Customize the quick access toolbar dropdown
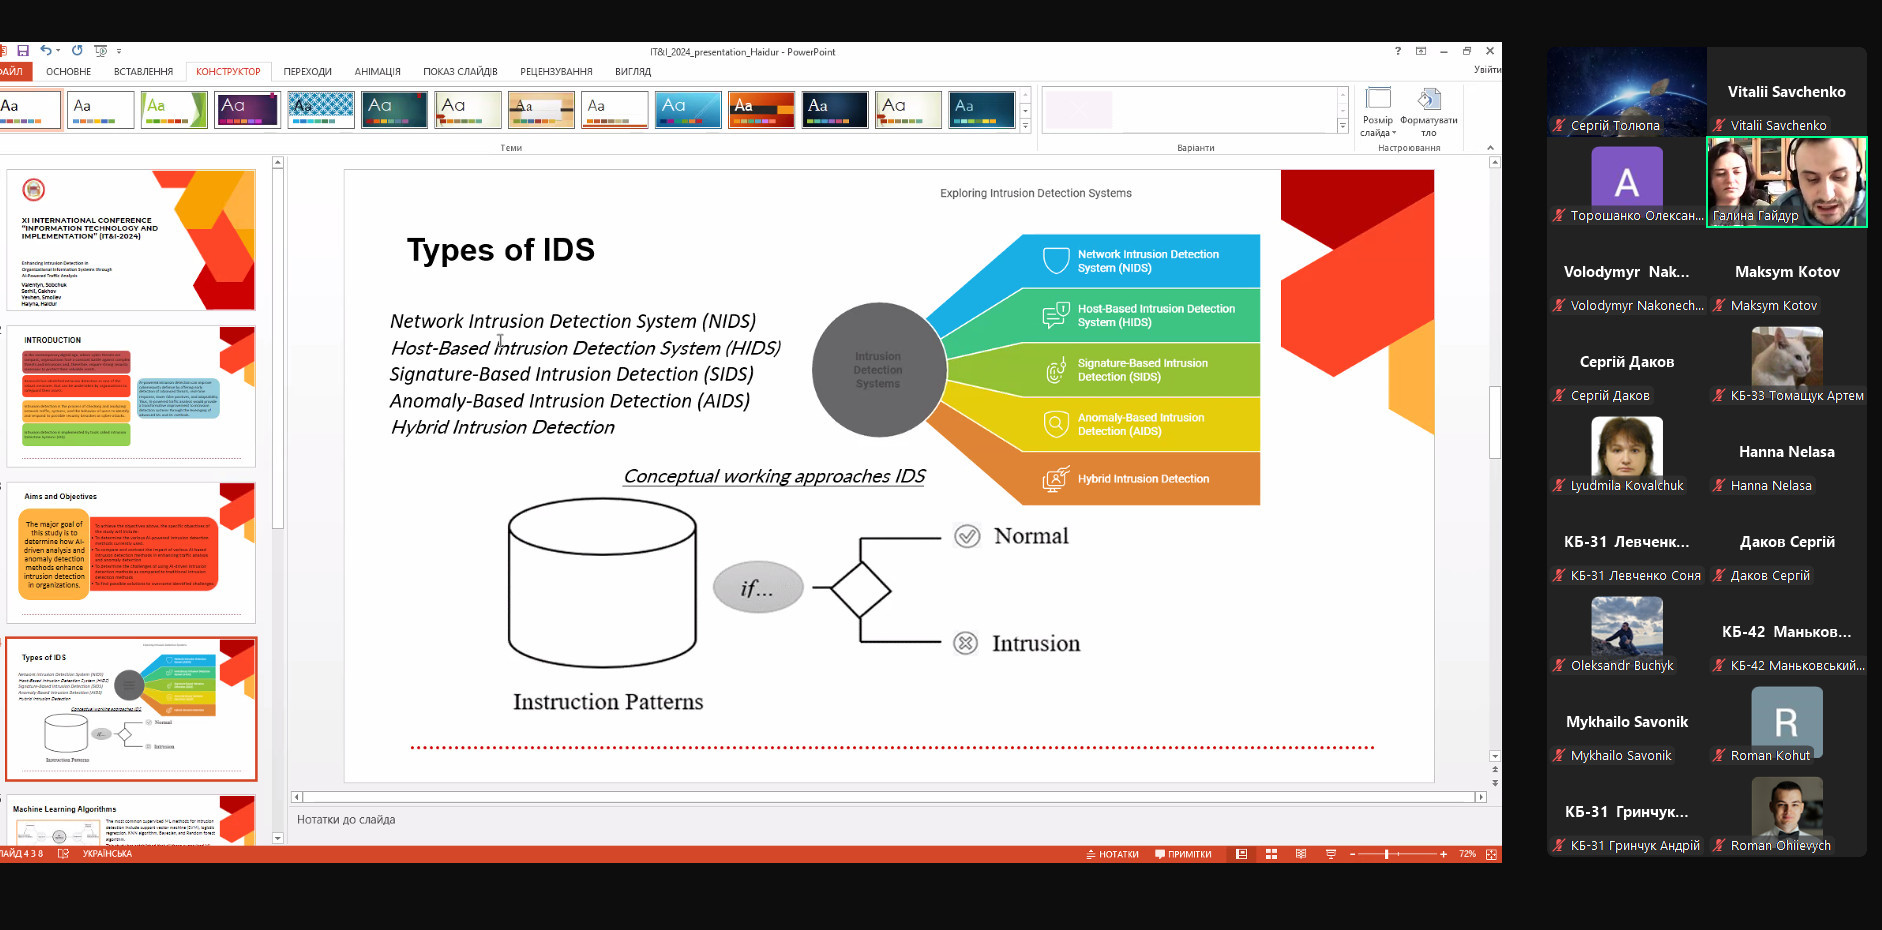 click(119, 51)
